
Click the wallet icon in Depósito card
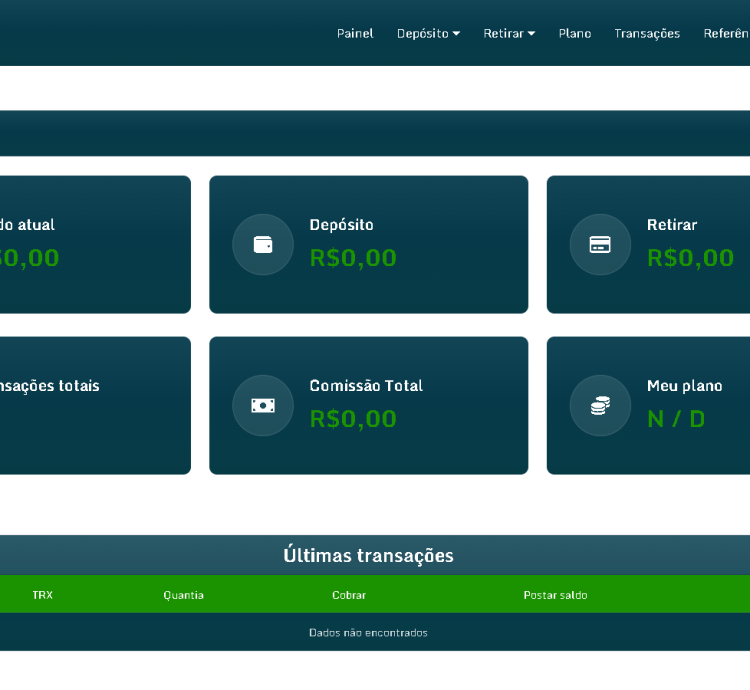[x=263, y=245]
